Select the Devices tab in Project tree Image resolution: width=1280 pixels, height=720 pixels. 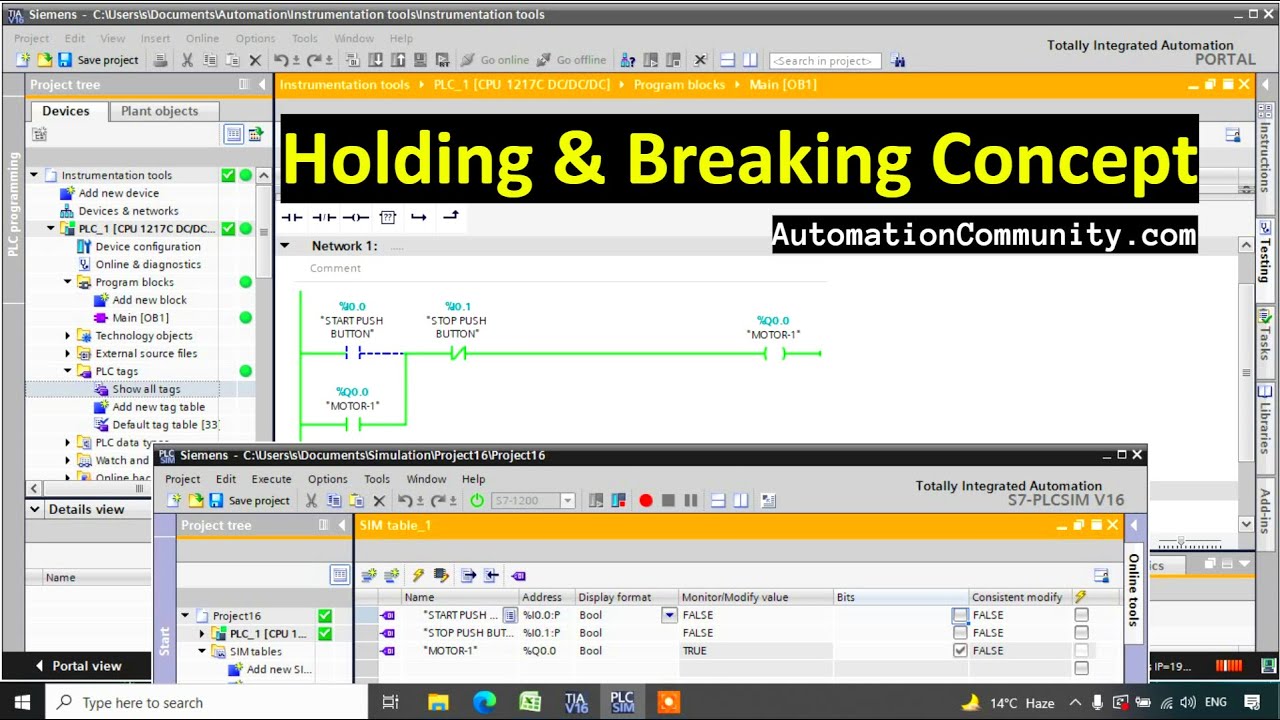66,111
